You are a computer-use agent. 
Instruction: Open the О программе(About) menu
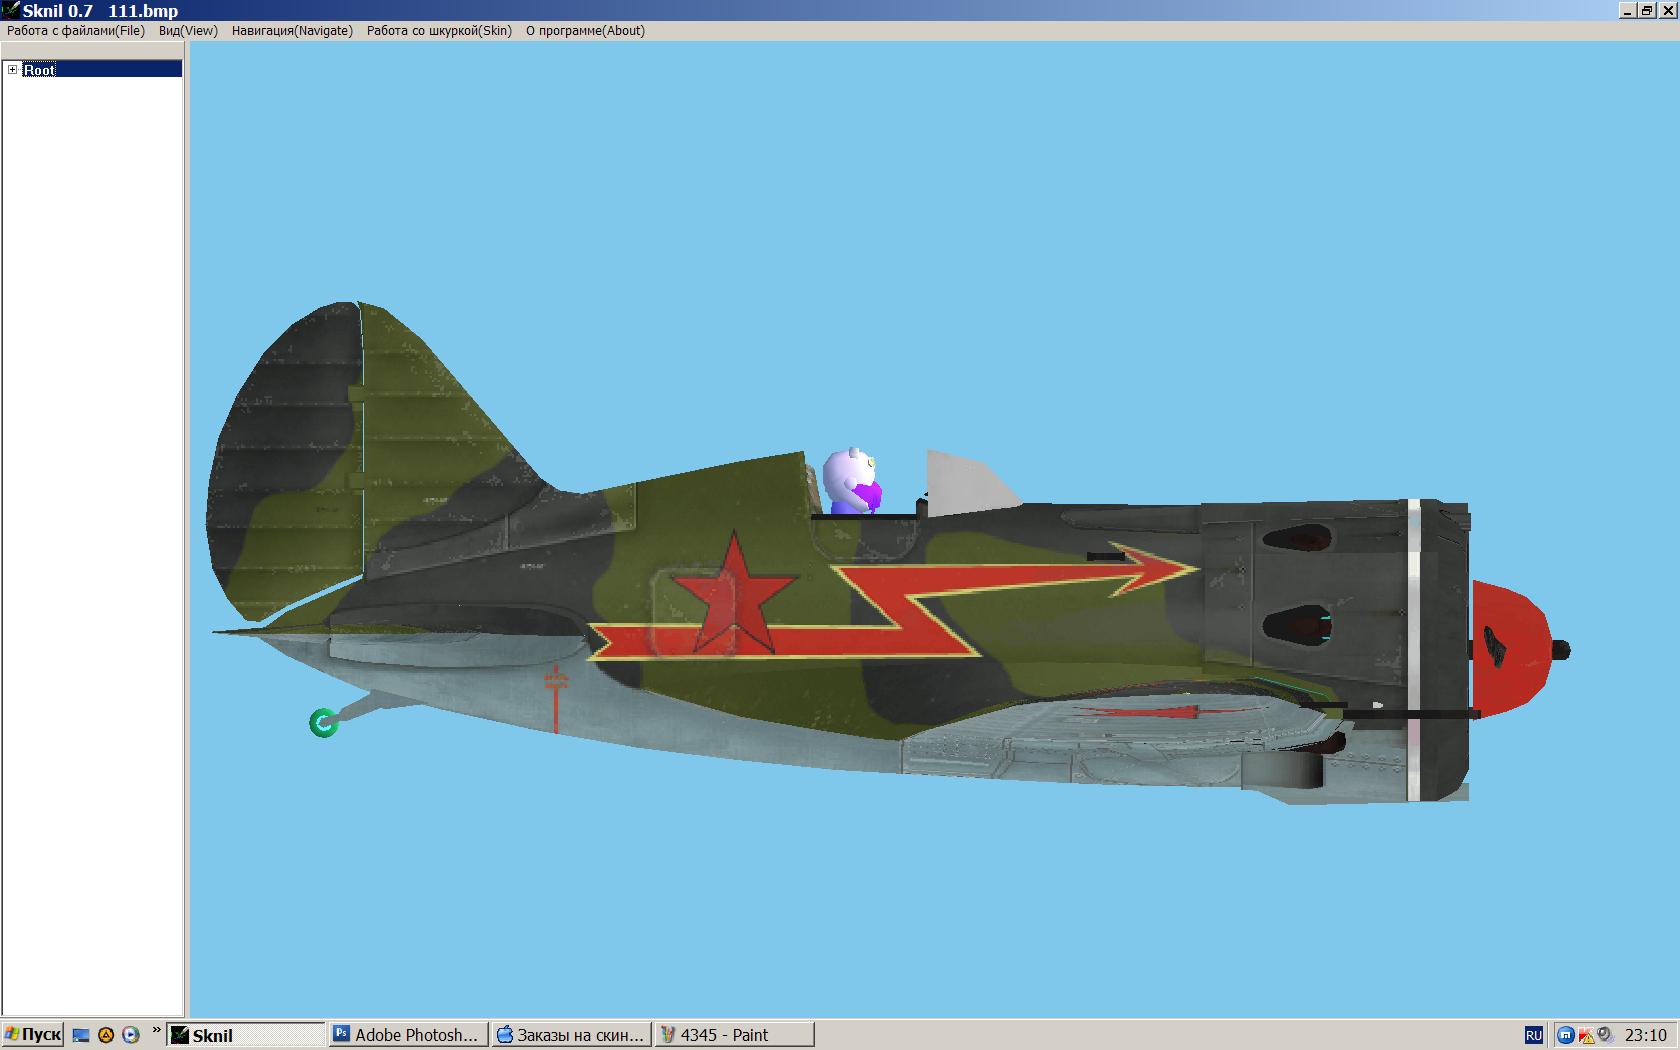(x=585, y=31)
